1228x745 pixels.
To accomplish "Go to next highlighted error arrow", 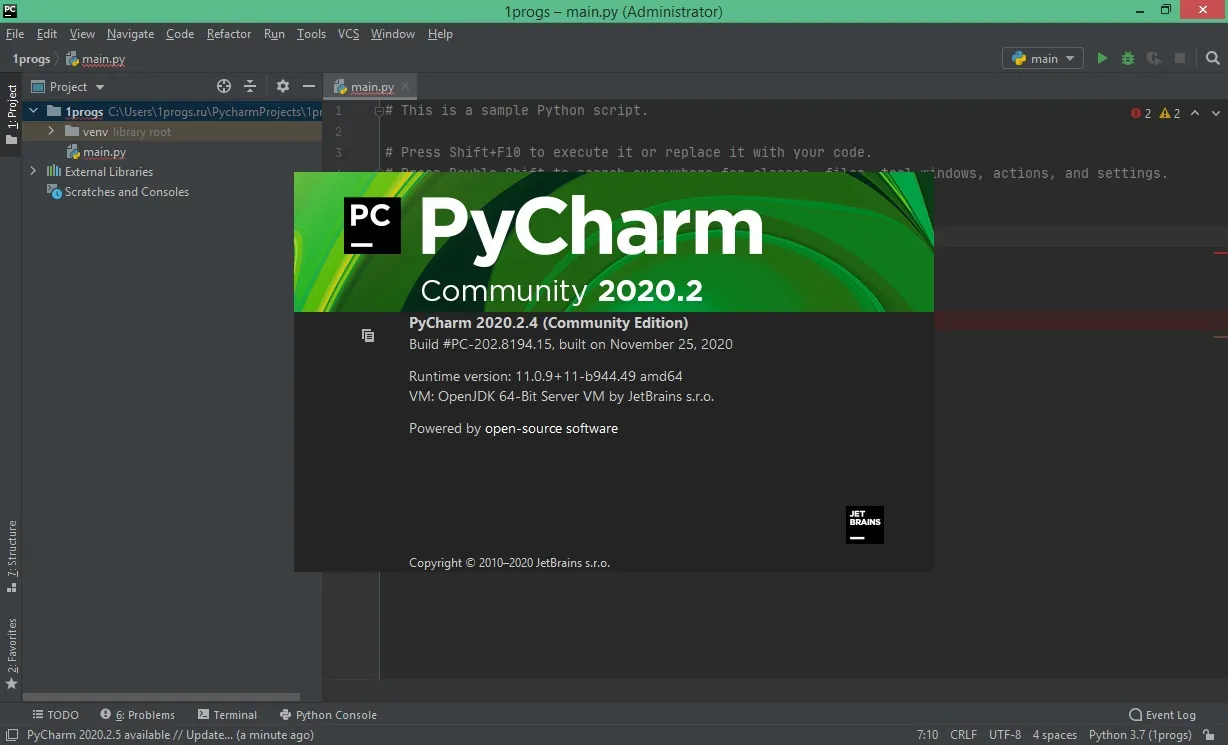I will click(x=1216, y=113).
